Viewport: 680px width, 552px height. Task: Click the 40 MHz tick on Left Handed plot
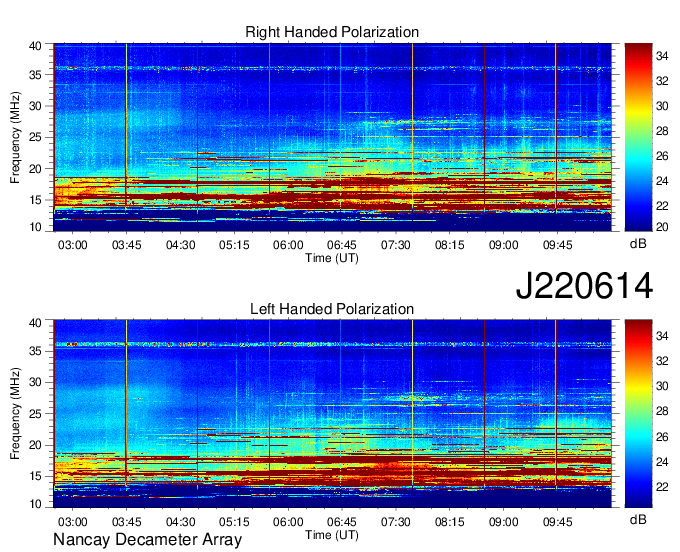(x=35, y=323)
